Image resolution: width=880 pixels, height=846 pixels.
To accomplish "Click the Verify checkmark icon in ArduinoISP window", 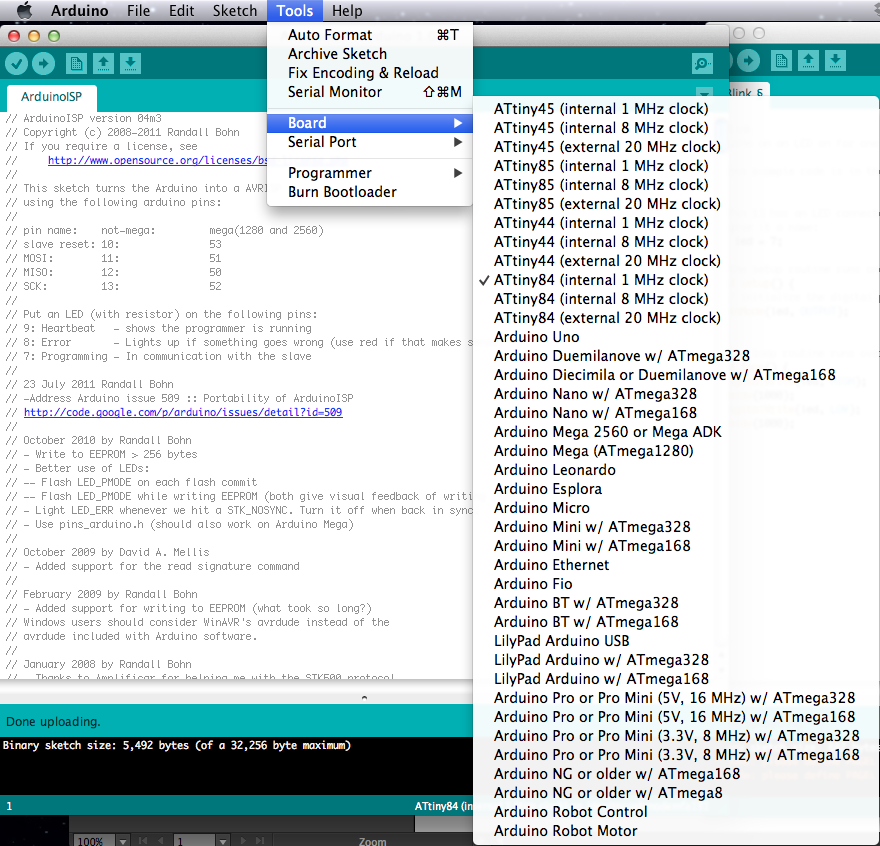I will coord(17,63).
